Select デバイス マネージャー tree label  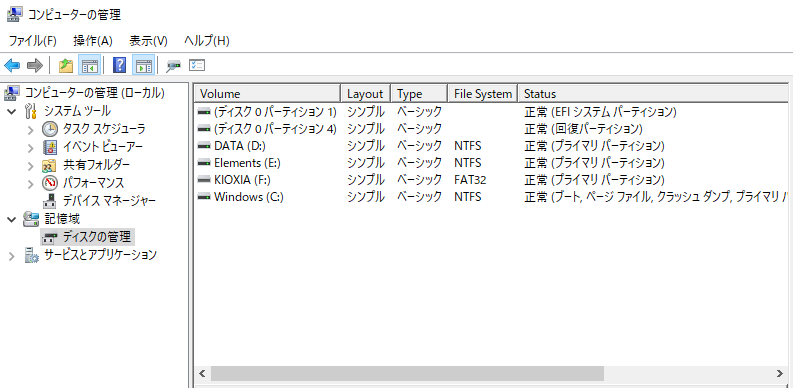click(109, 201)
